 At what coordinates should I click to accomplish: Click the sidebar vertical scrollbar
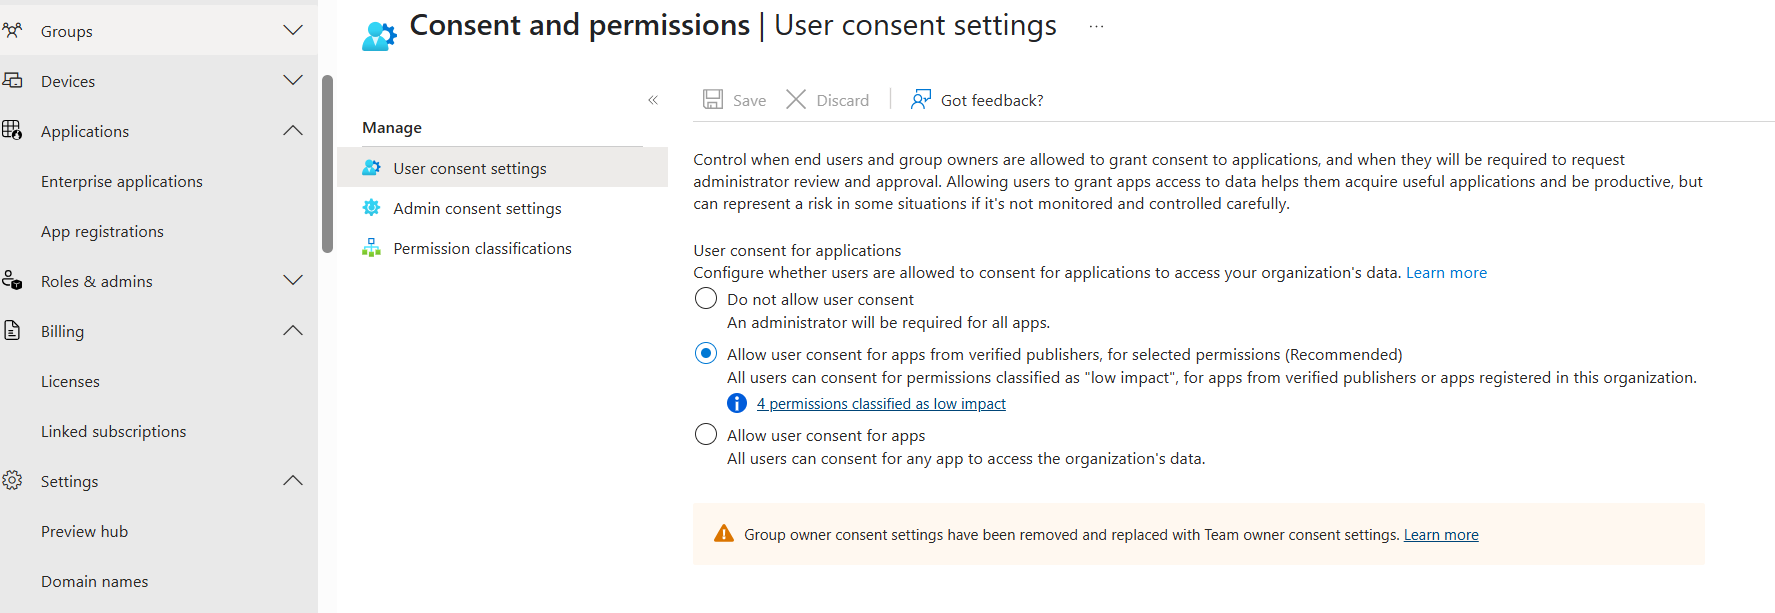click(x=327, y=165)
